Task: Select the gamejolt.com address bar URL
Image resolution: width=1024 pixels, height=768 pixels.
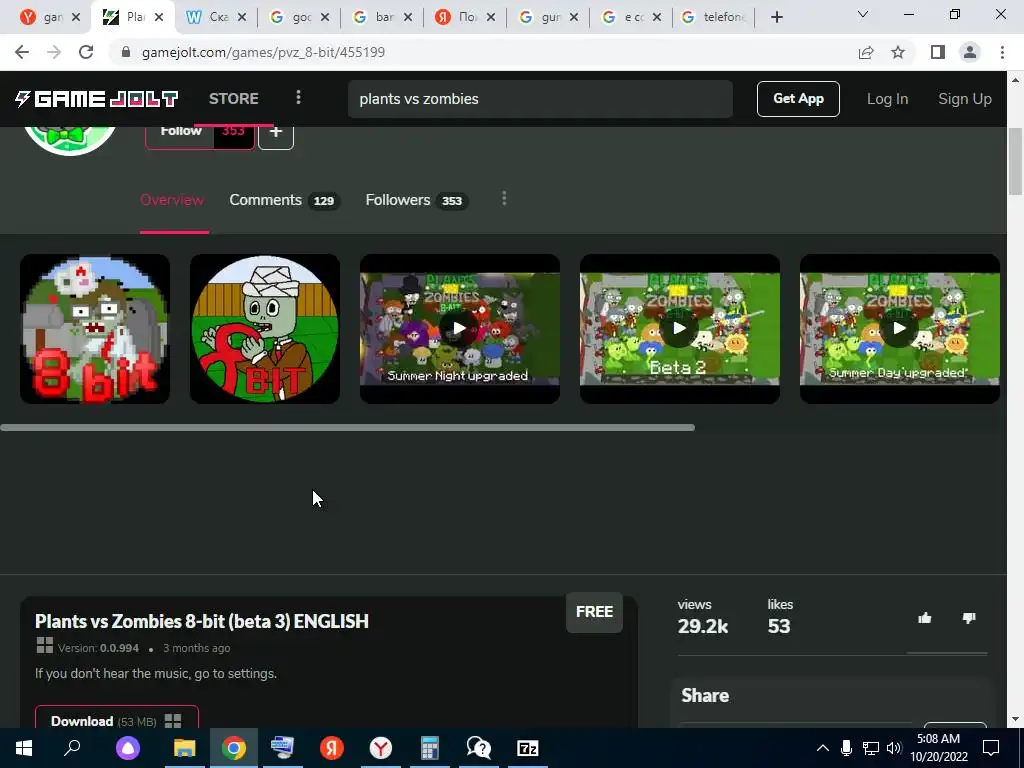Action: pos(263,52)
